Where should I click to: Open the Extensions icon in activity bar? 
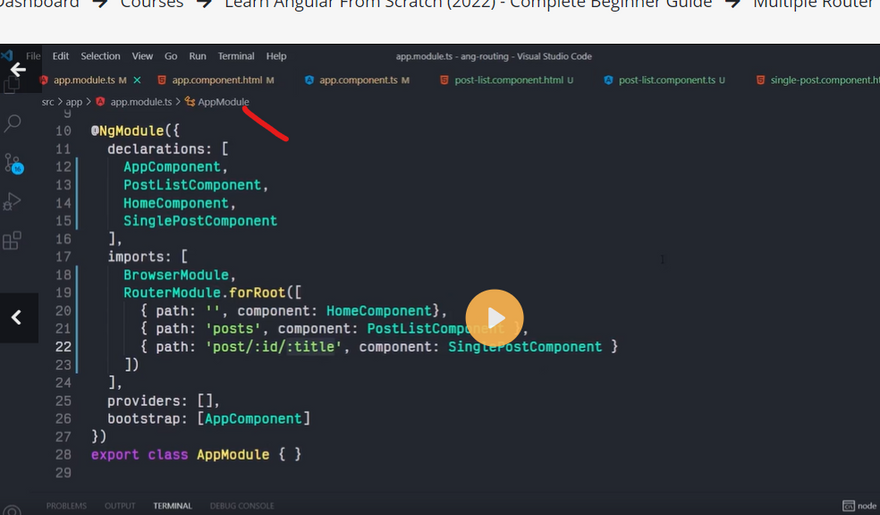(x=13, y=241)
